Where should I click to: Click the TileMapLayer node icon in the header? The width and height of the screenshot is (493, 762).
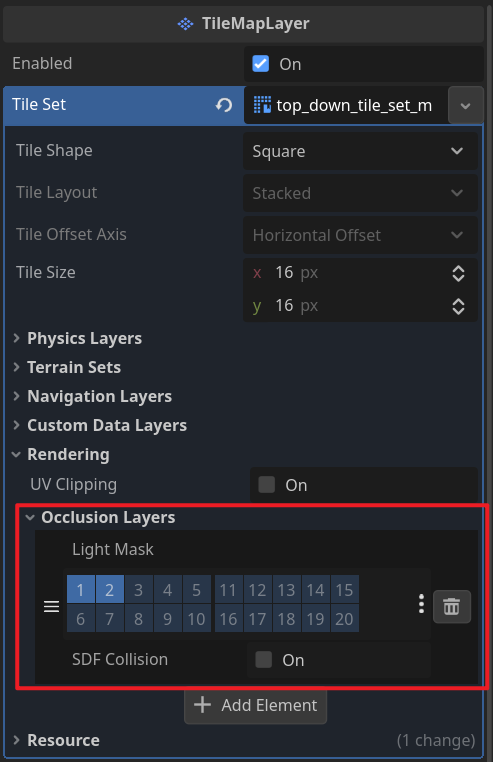tap(185, 23)
